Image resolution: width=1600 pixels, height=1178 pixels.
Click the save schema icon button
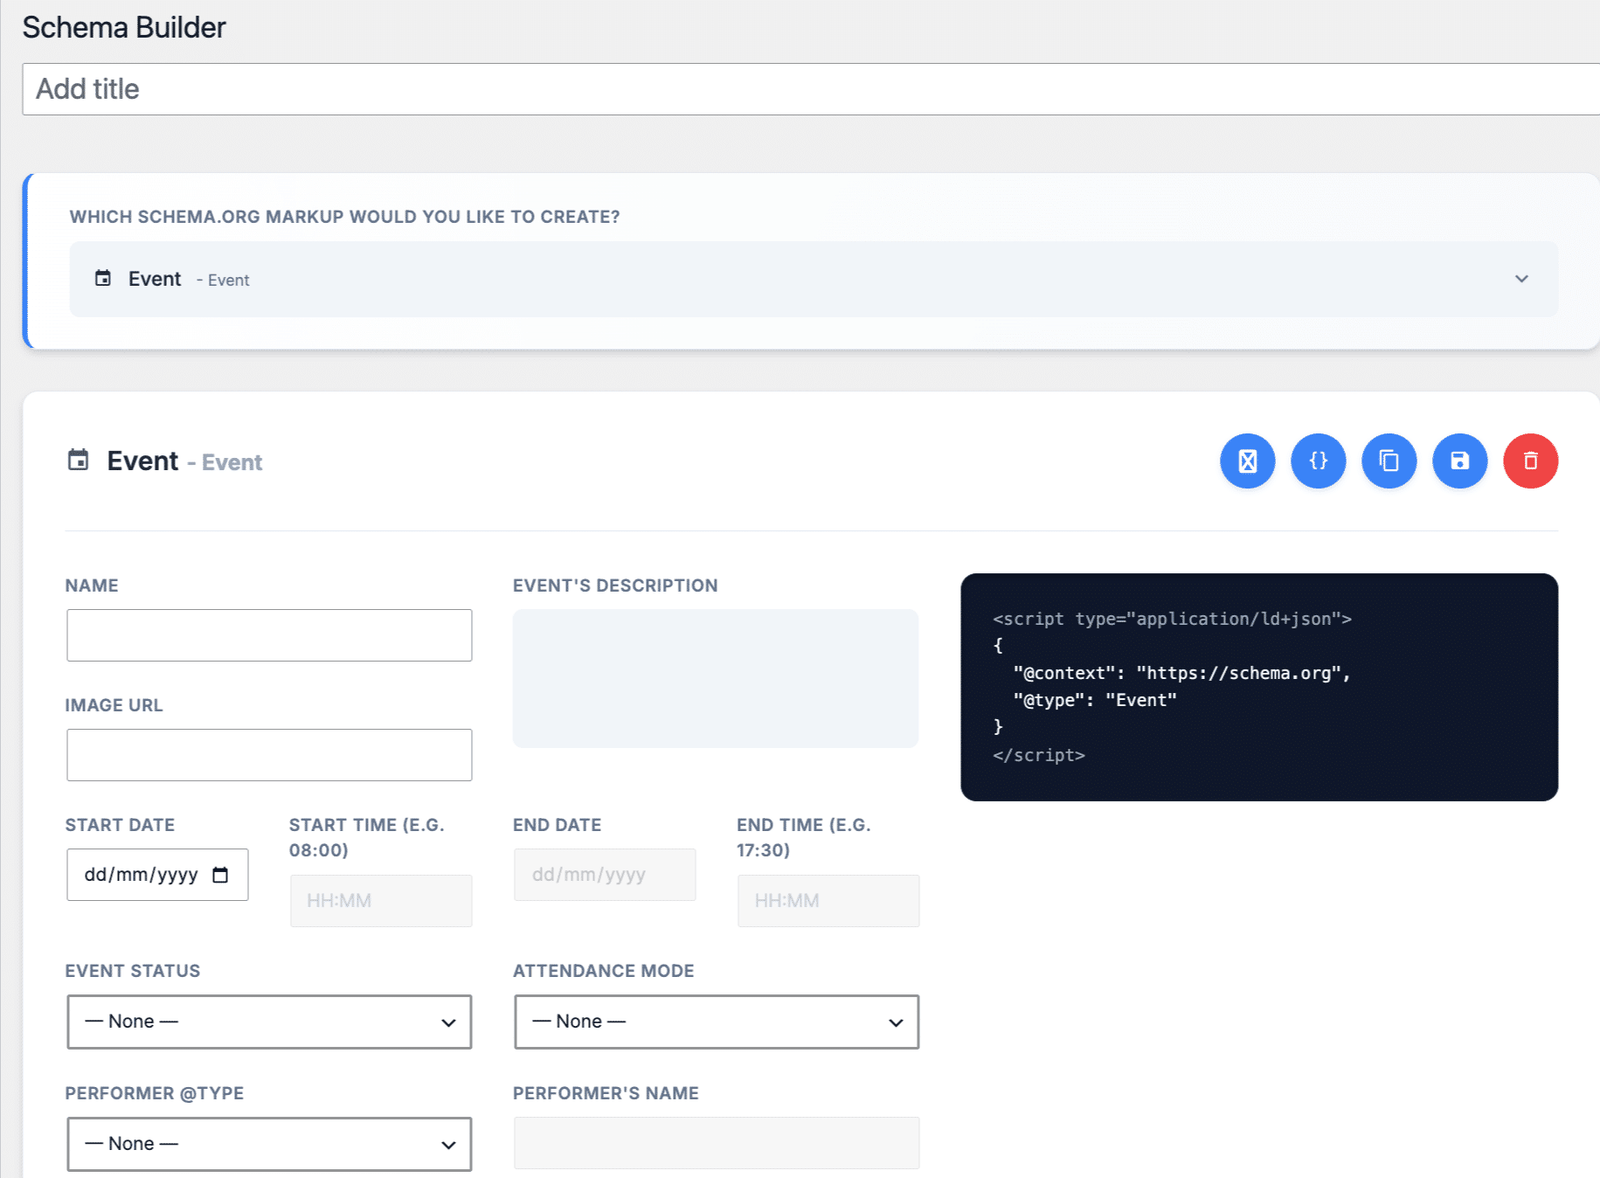click(1460, 461)
